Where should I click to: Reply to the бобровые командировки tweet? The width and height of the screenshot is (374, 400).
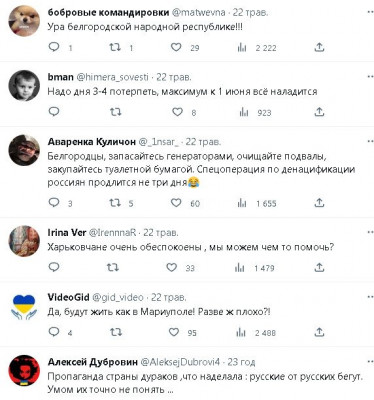pyautogui.click(x=54, y=47)
